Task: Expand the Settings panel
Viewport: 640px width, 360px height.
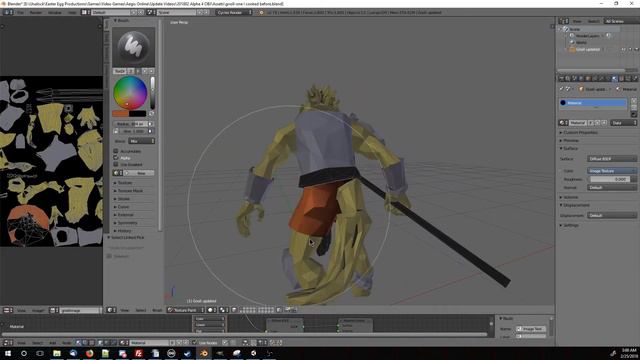Action: pos(571,225)
